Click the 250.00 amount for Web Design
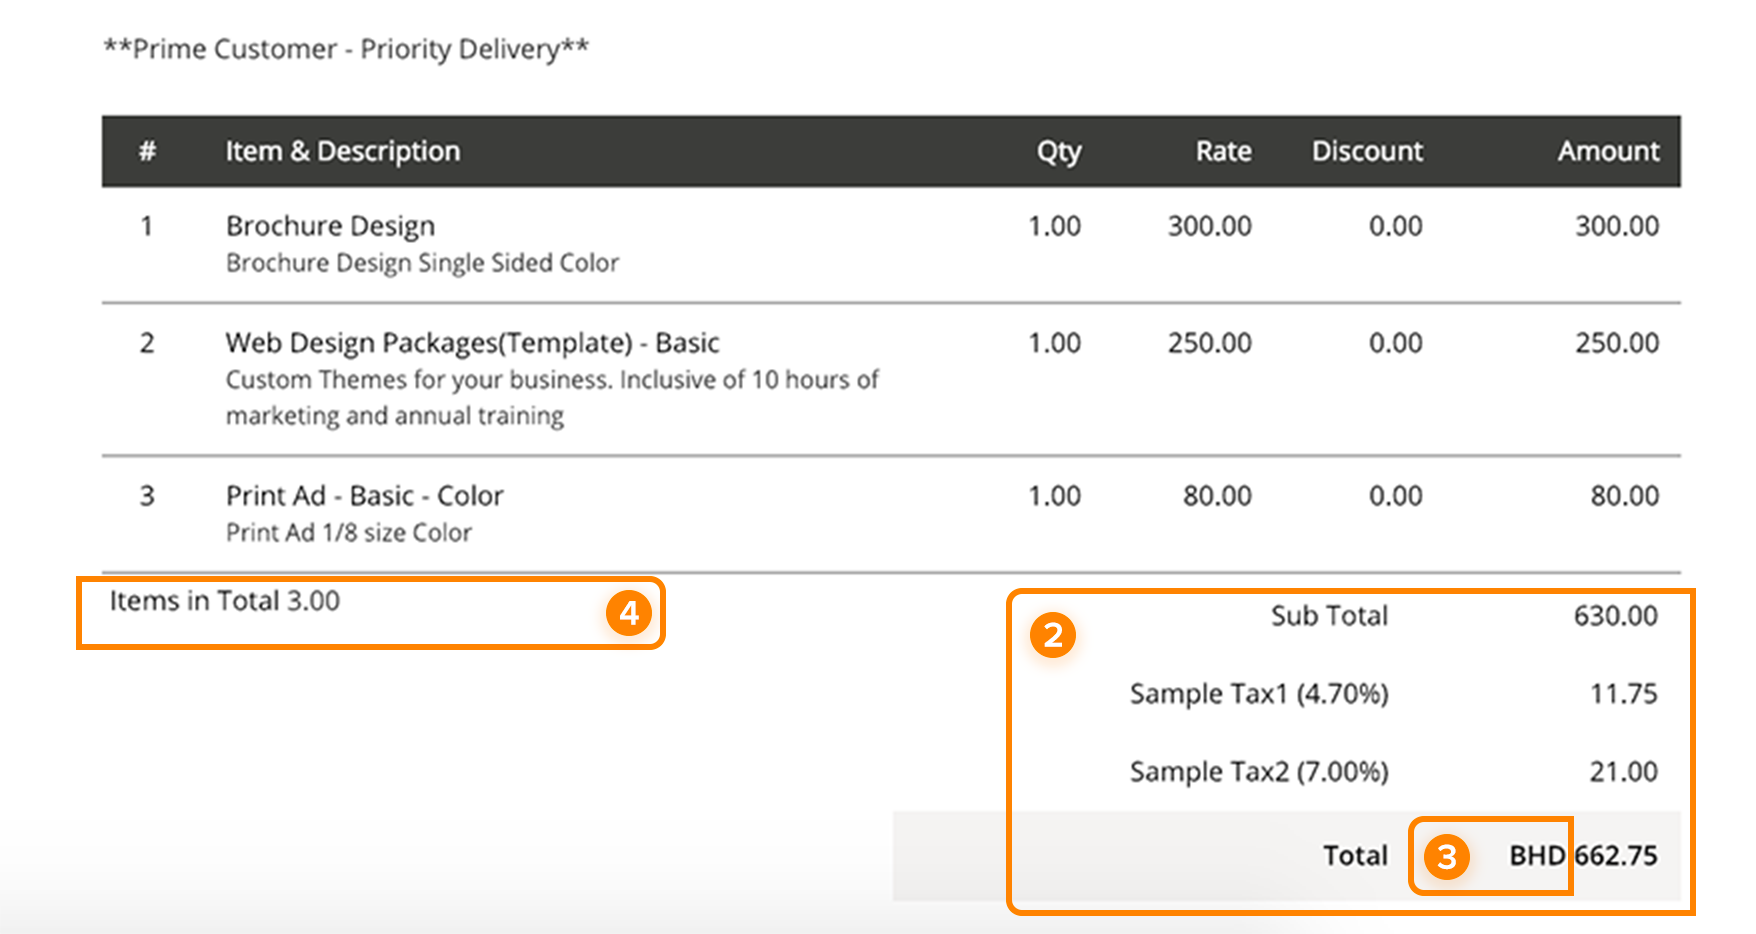Screen dimensions: 1756x934 pyautogui.click(x=1616, y=343)
